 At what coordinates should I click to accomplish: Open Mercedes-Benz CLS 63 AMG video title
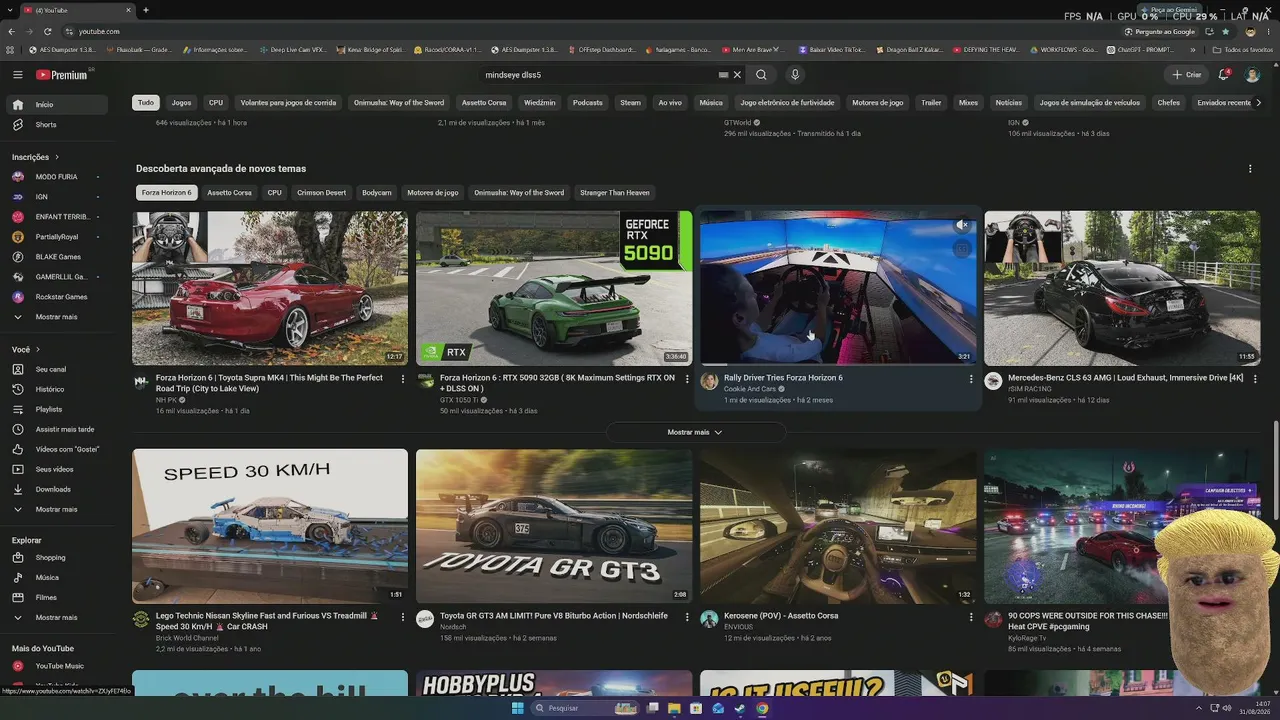(1125, 378)
